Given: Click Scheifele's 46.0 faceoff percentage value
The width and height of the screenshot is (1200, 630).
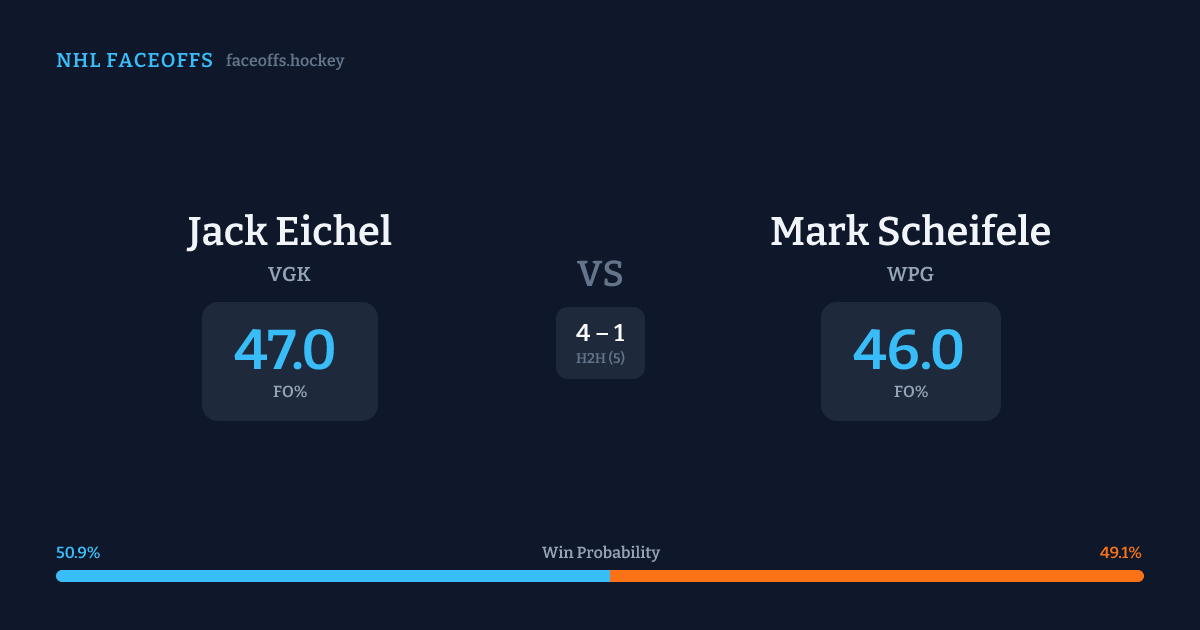Looking at the screenshot, I should coord(908,350).
